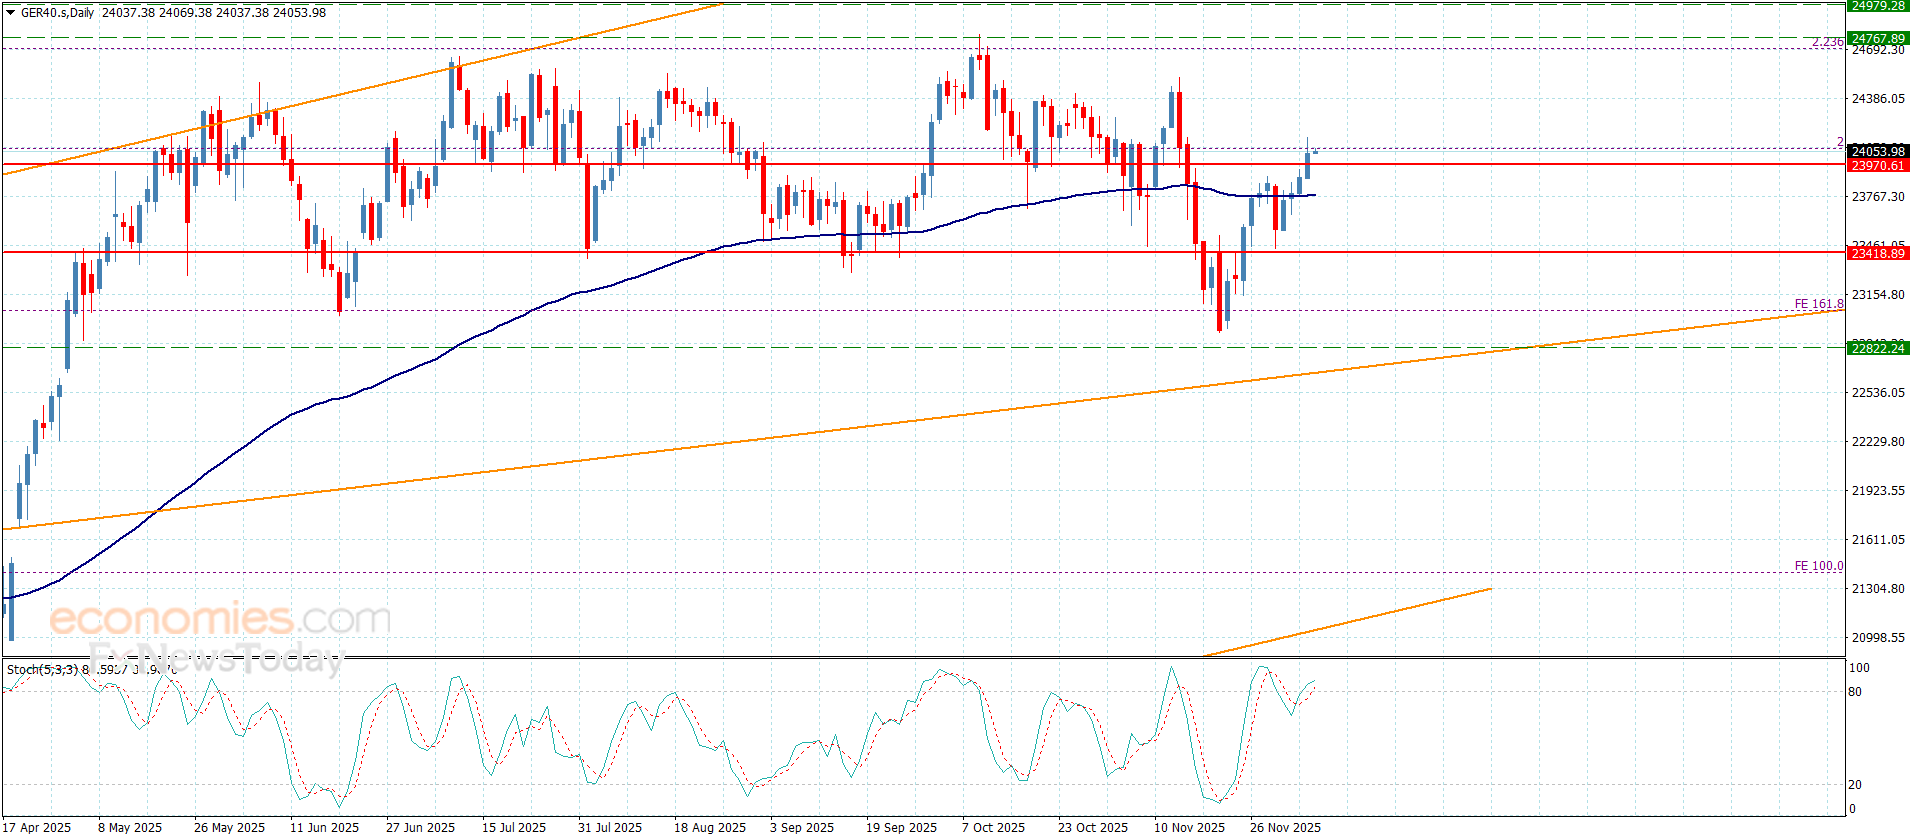Click the green 24979.28 price tag
This screenshot has width=1916, height=840.
coord(1877,6)
